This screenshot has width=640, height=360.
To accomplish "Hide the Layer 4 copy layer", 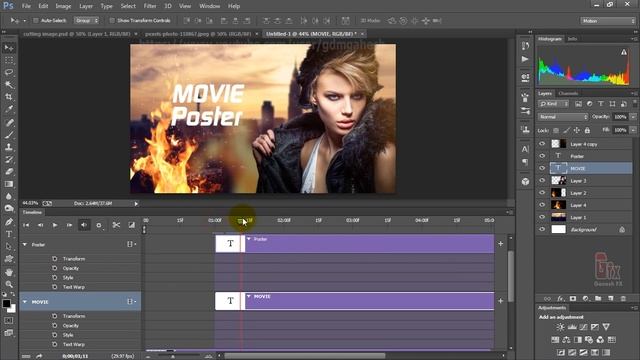I will [542, 144].
